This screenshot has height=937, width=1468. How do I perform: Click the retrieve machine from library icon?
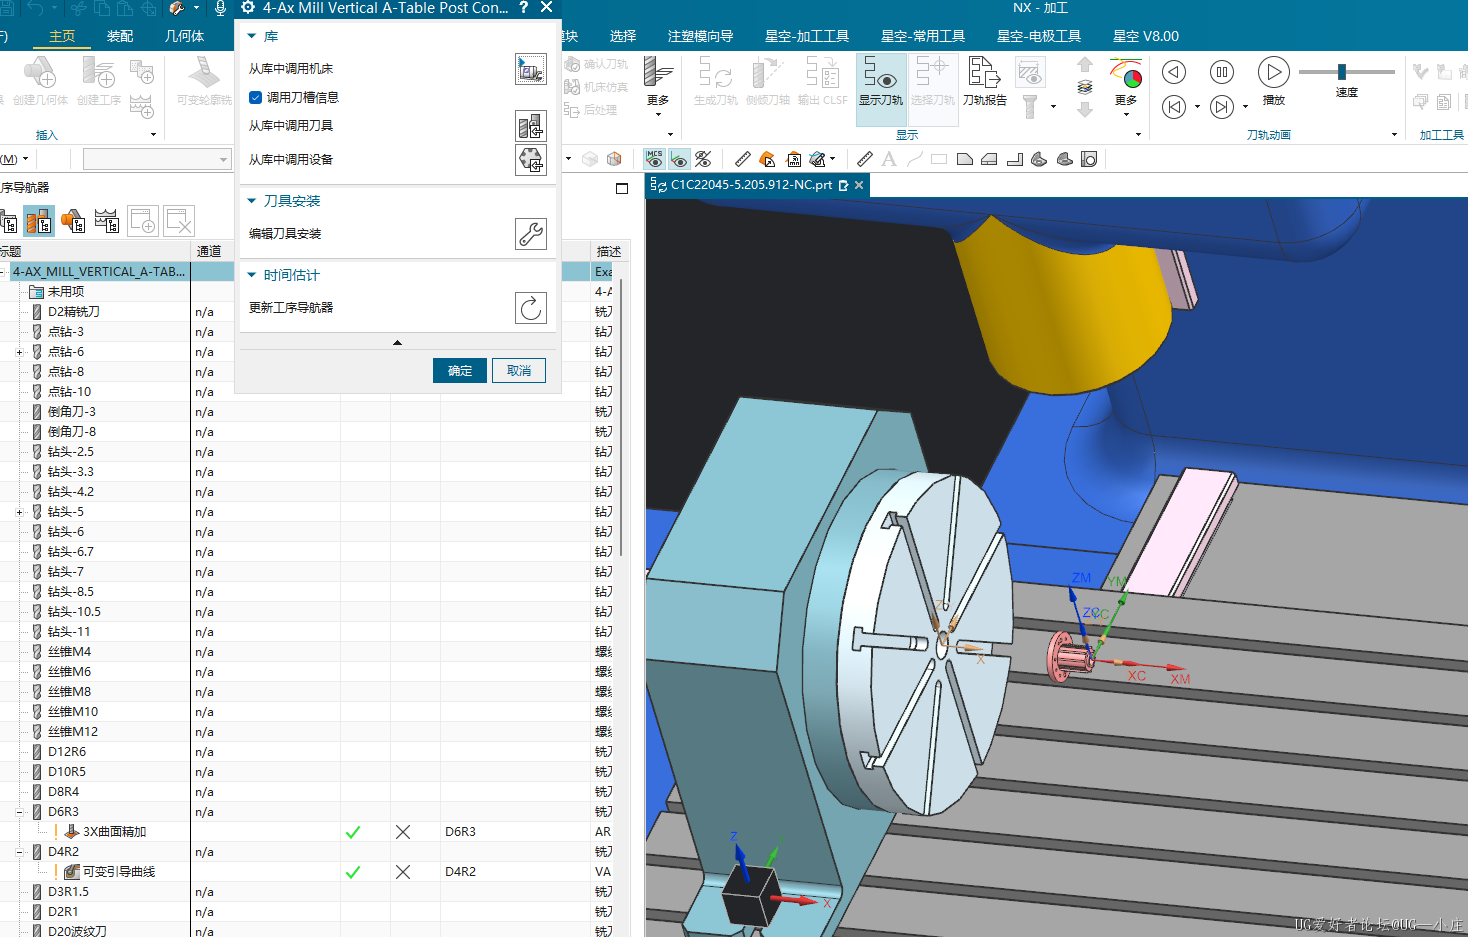coord(531,69)
